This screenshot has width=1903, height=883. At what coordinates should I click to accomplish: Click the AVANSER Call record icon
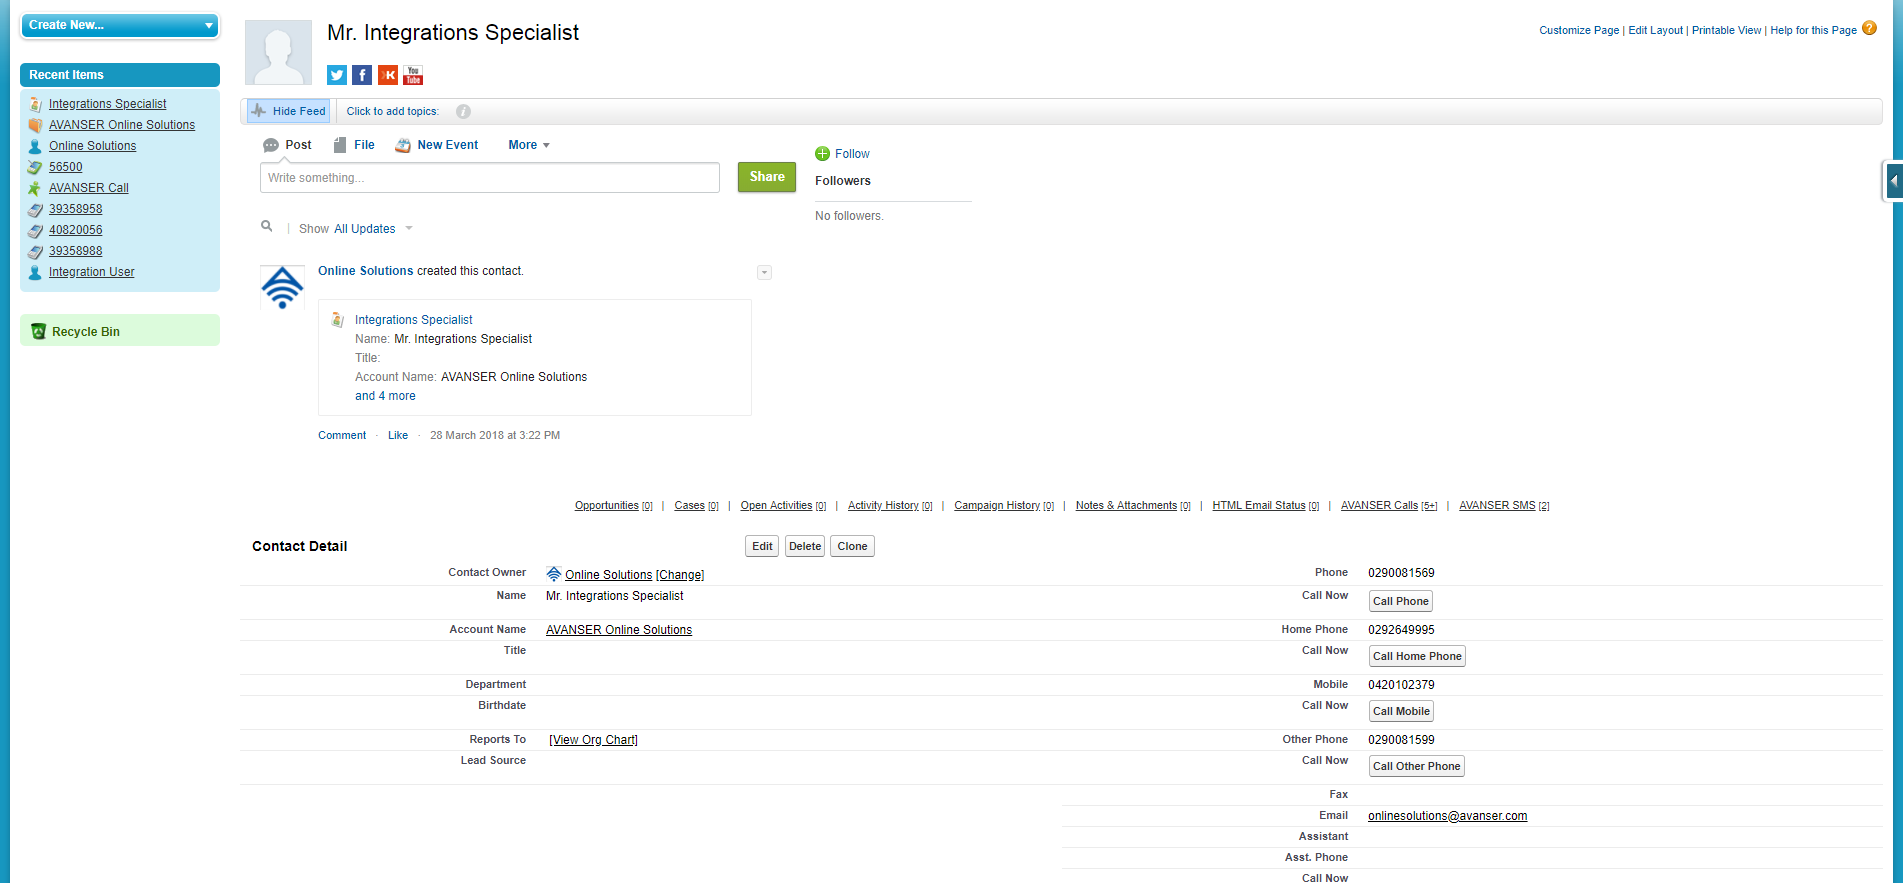point(35,188)
